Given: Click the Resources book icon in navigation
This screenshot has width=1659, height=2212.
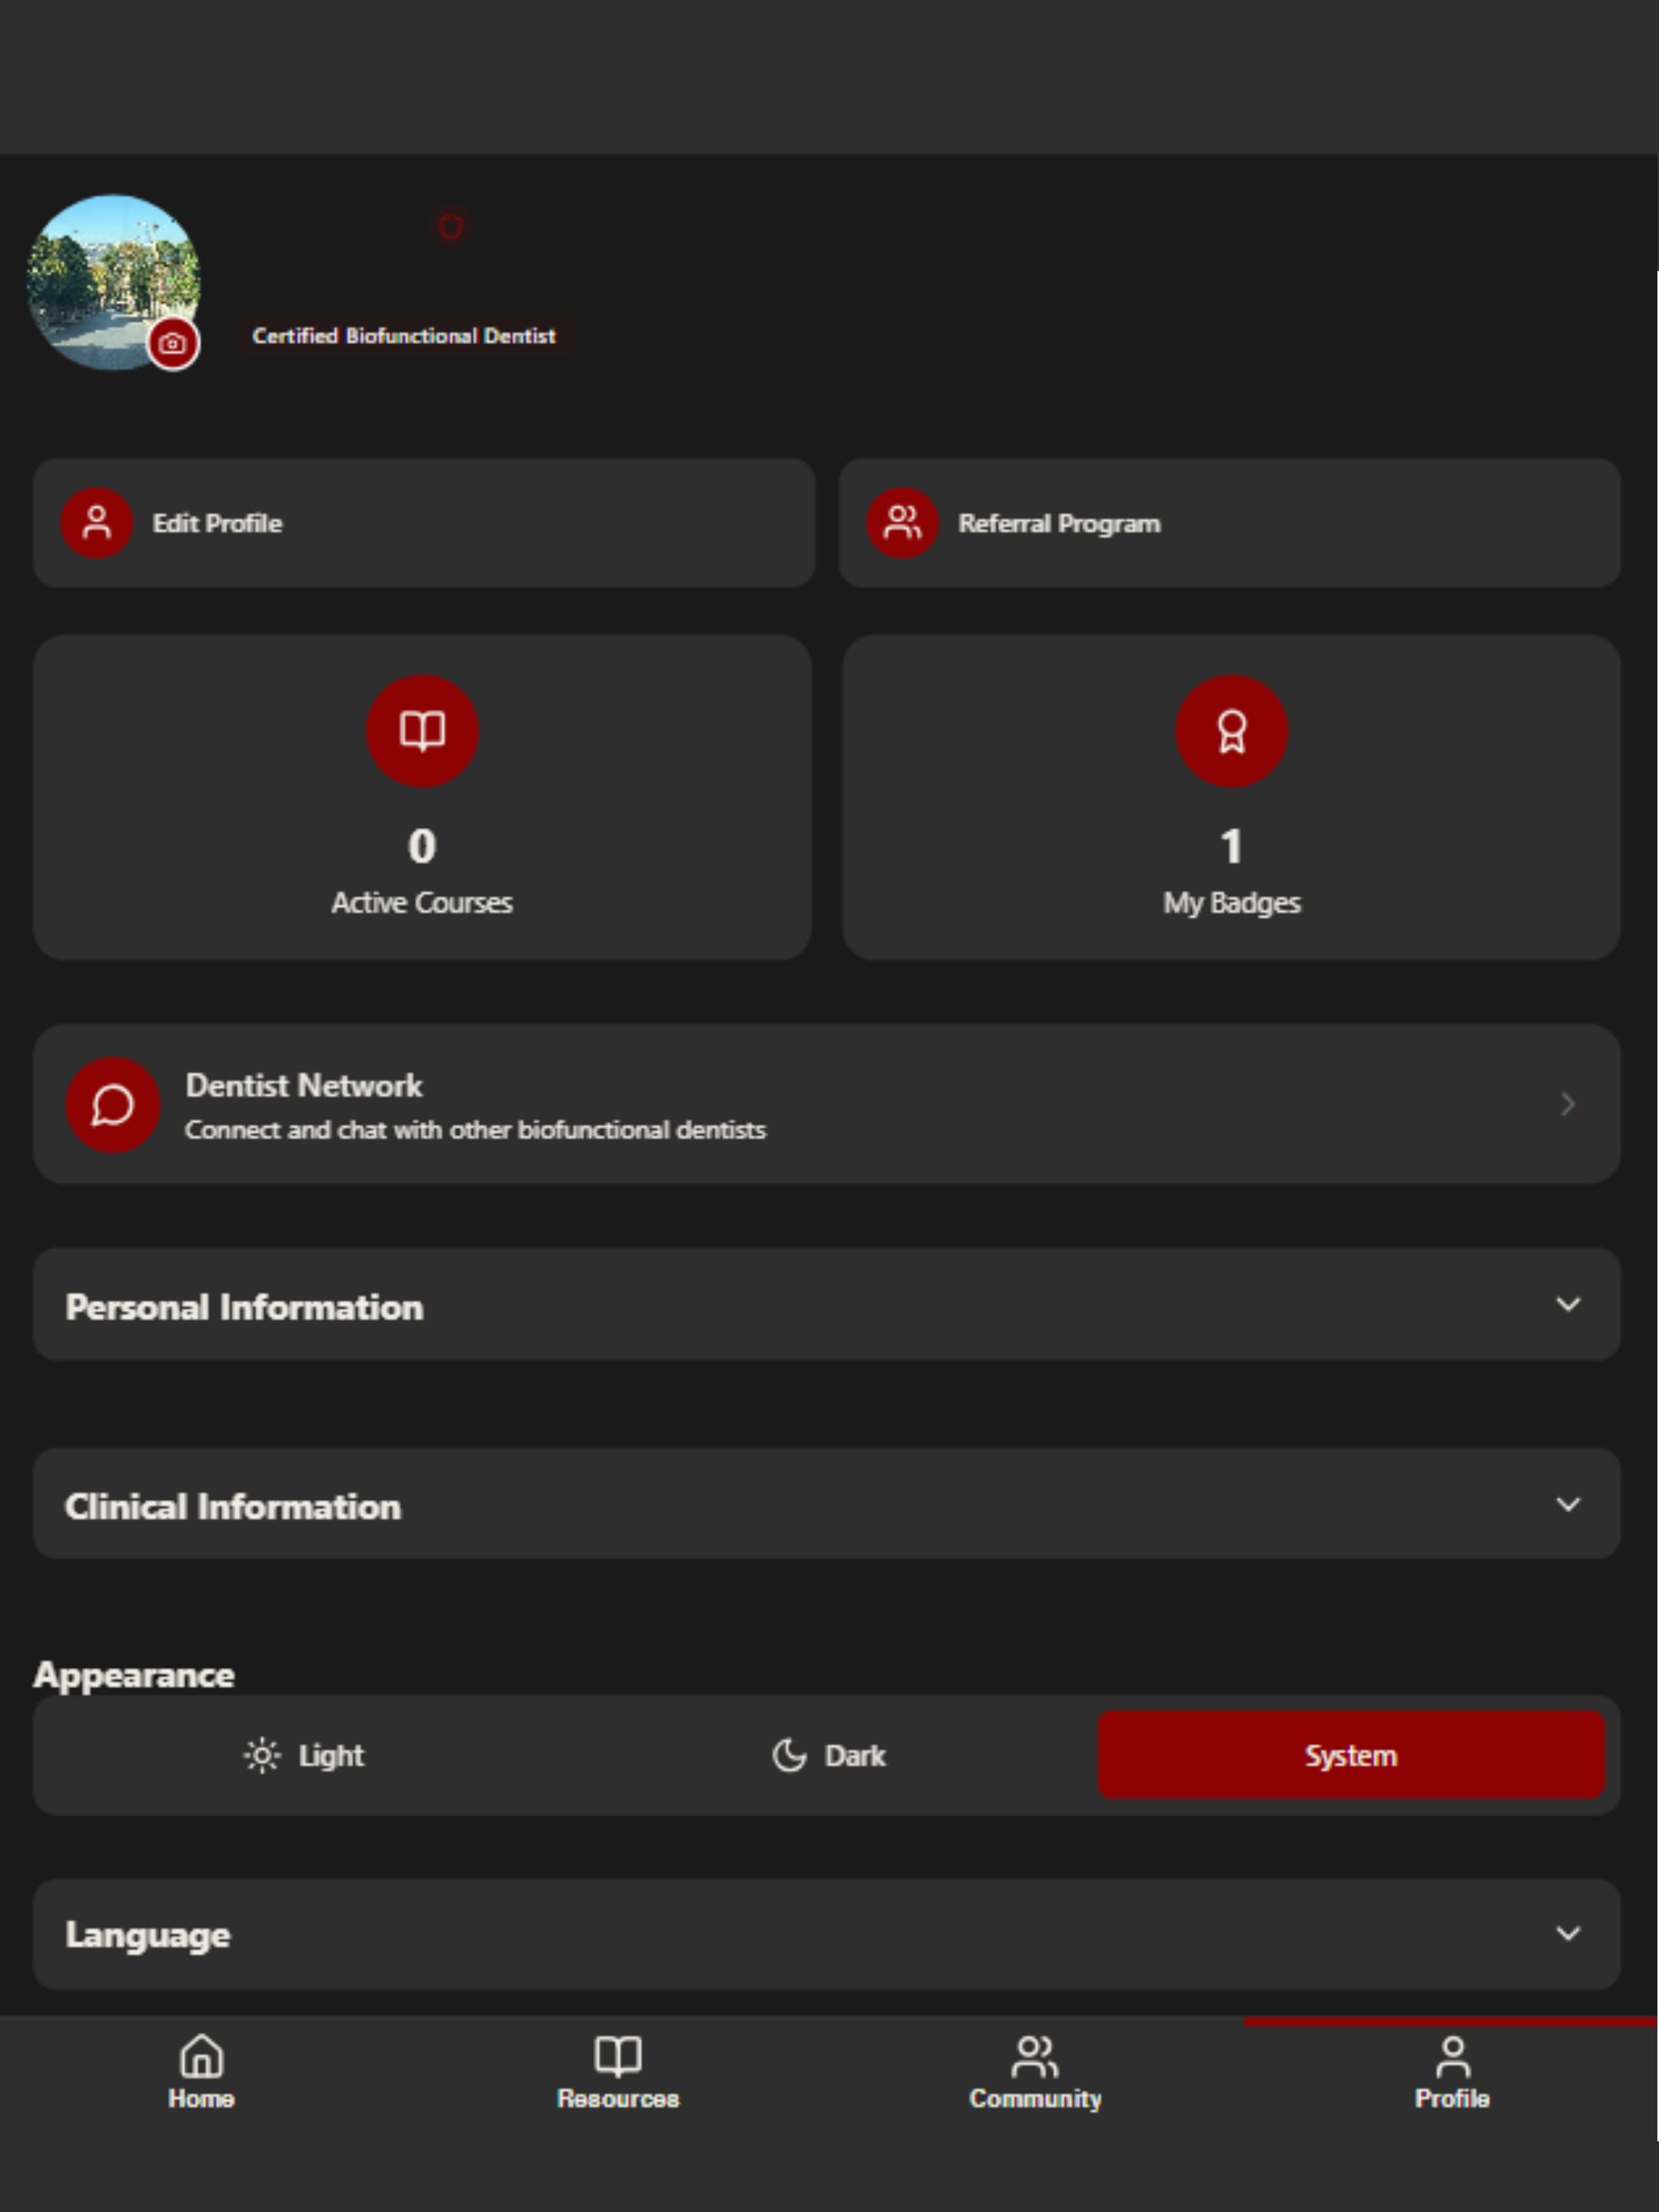Looking at the screenshot, I should click(618, 2056).
